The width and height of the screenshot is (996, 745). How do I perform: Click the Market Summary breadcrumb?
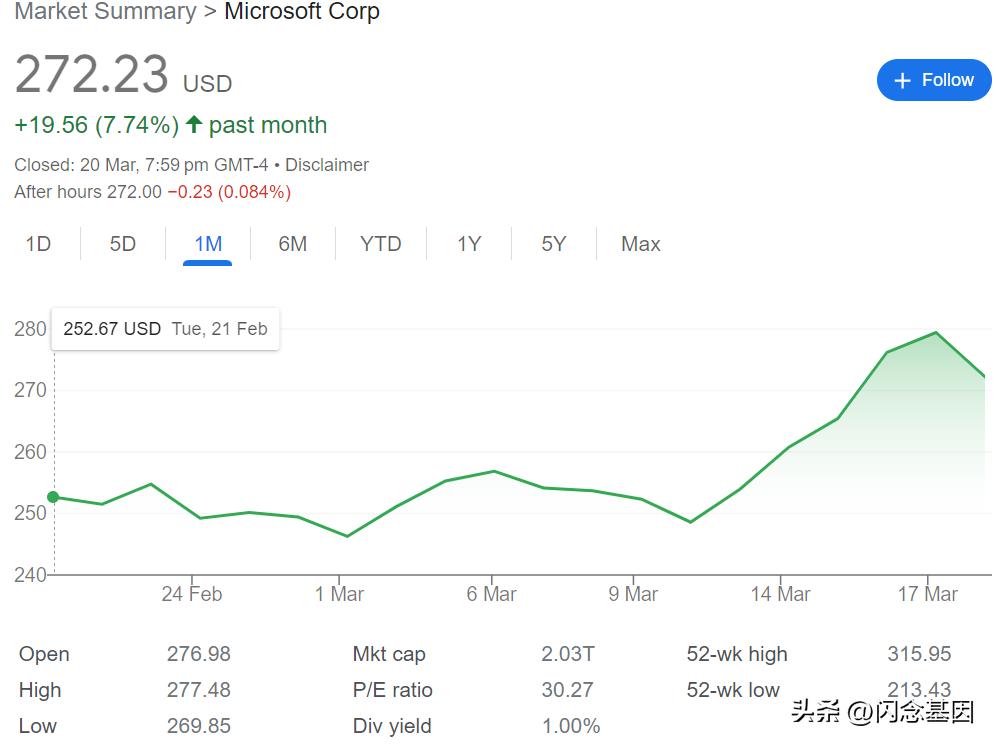(x=105, y=12)
